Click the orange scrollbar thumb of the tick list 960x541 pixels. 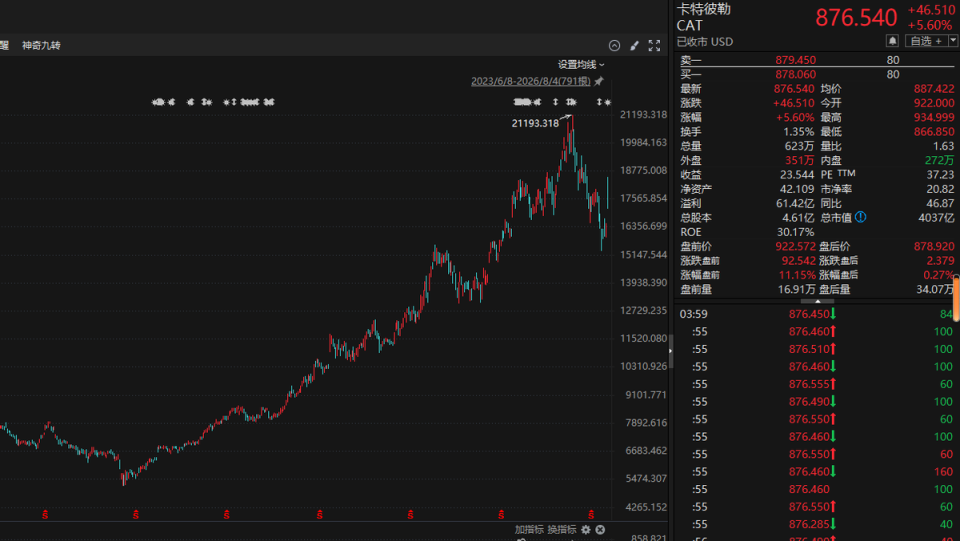pyautogui.click(x=956, y=298)
